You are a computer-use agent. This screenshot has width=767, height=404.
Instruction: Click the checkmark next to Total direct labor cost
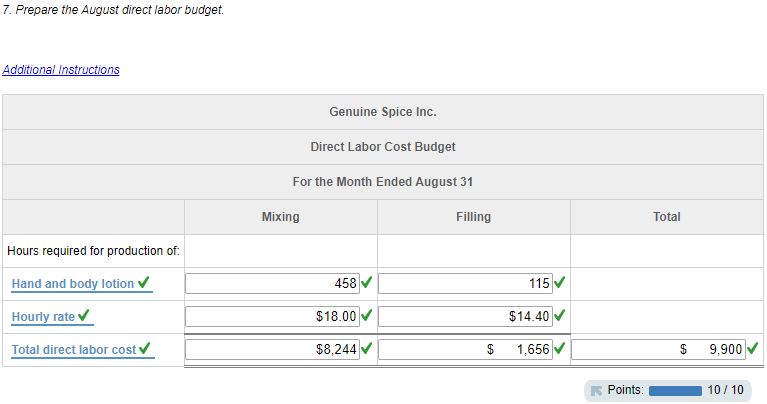coord(146,349)
